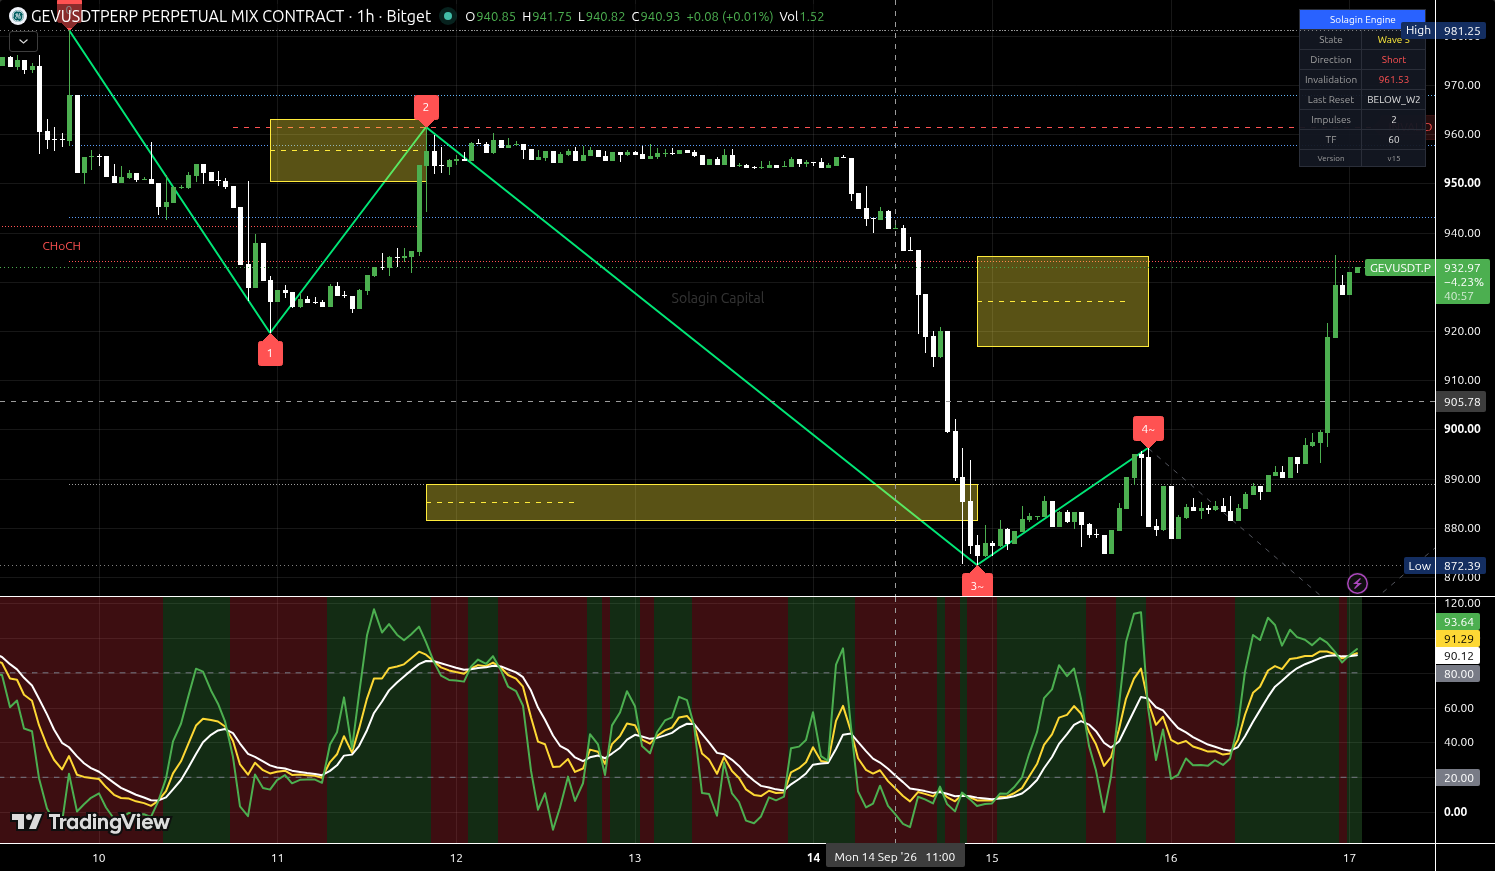Click the 12 date label on time axis
Screen dimensions: 1495x871
[x=456, y=858]
